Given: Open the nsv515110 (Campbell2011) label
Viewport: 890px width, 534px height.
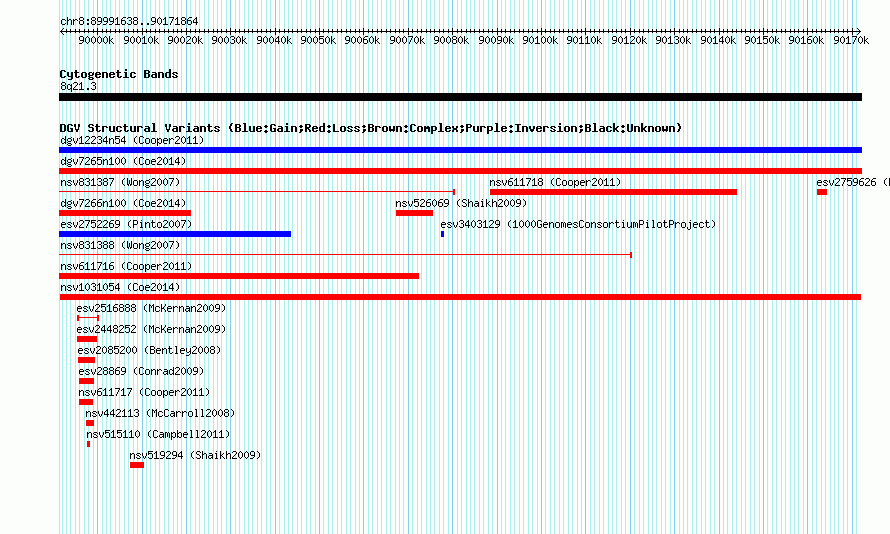Looking at the screenshot, I should click(158, 434).
